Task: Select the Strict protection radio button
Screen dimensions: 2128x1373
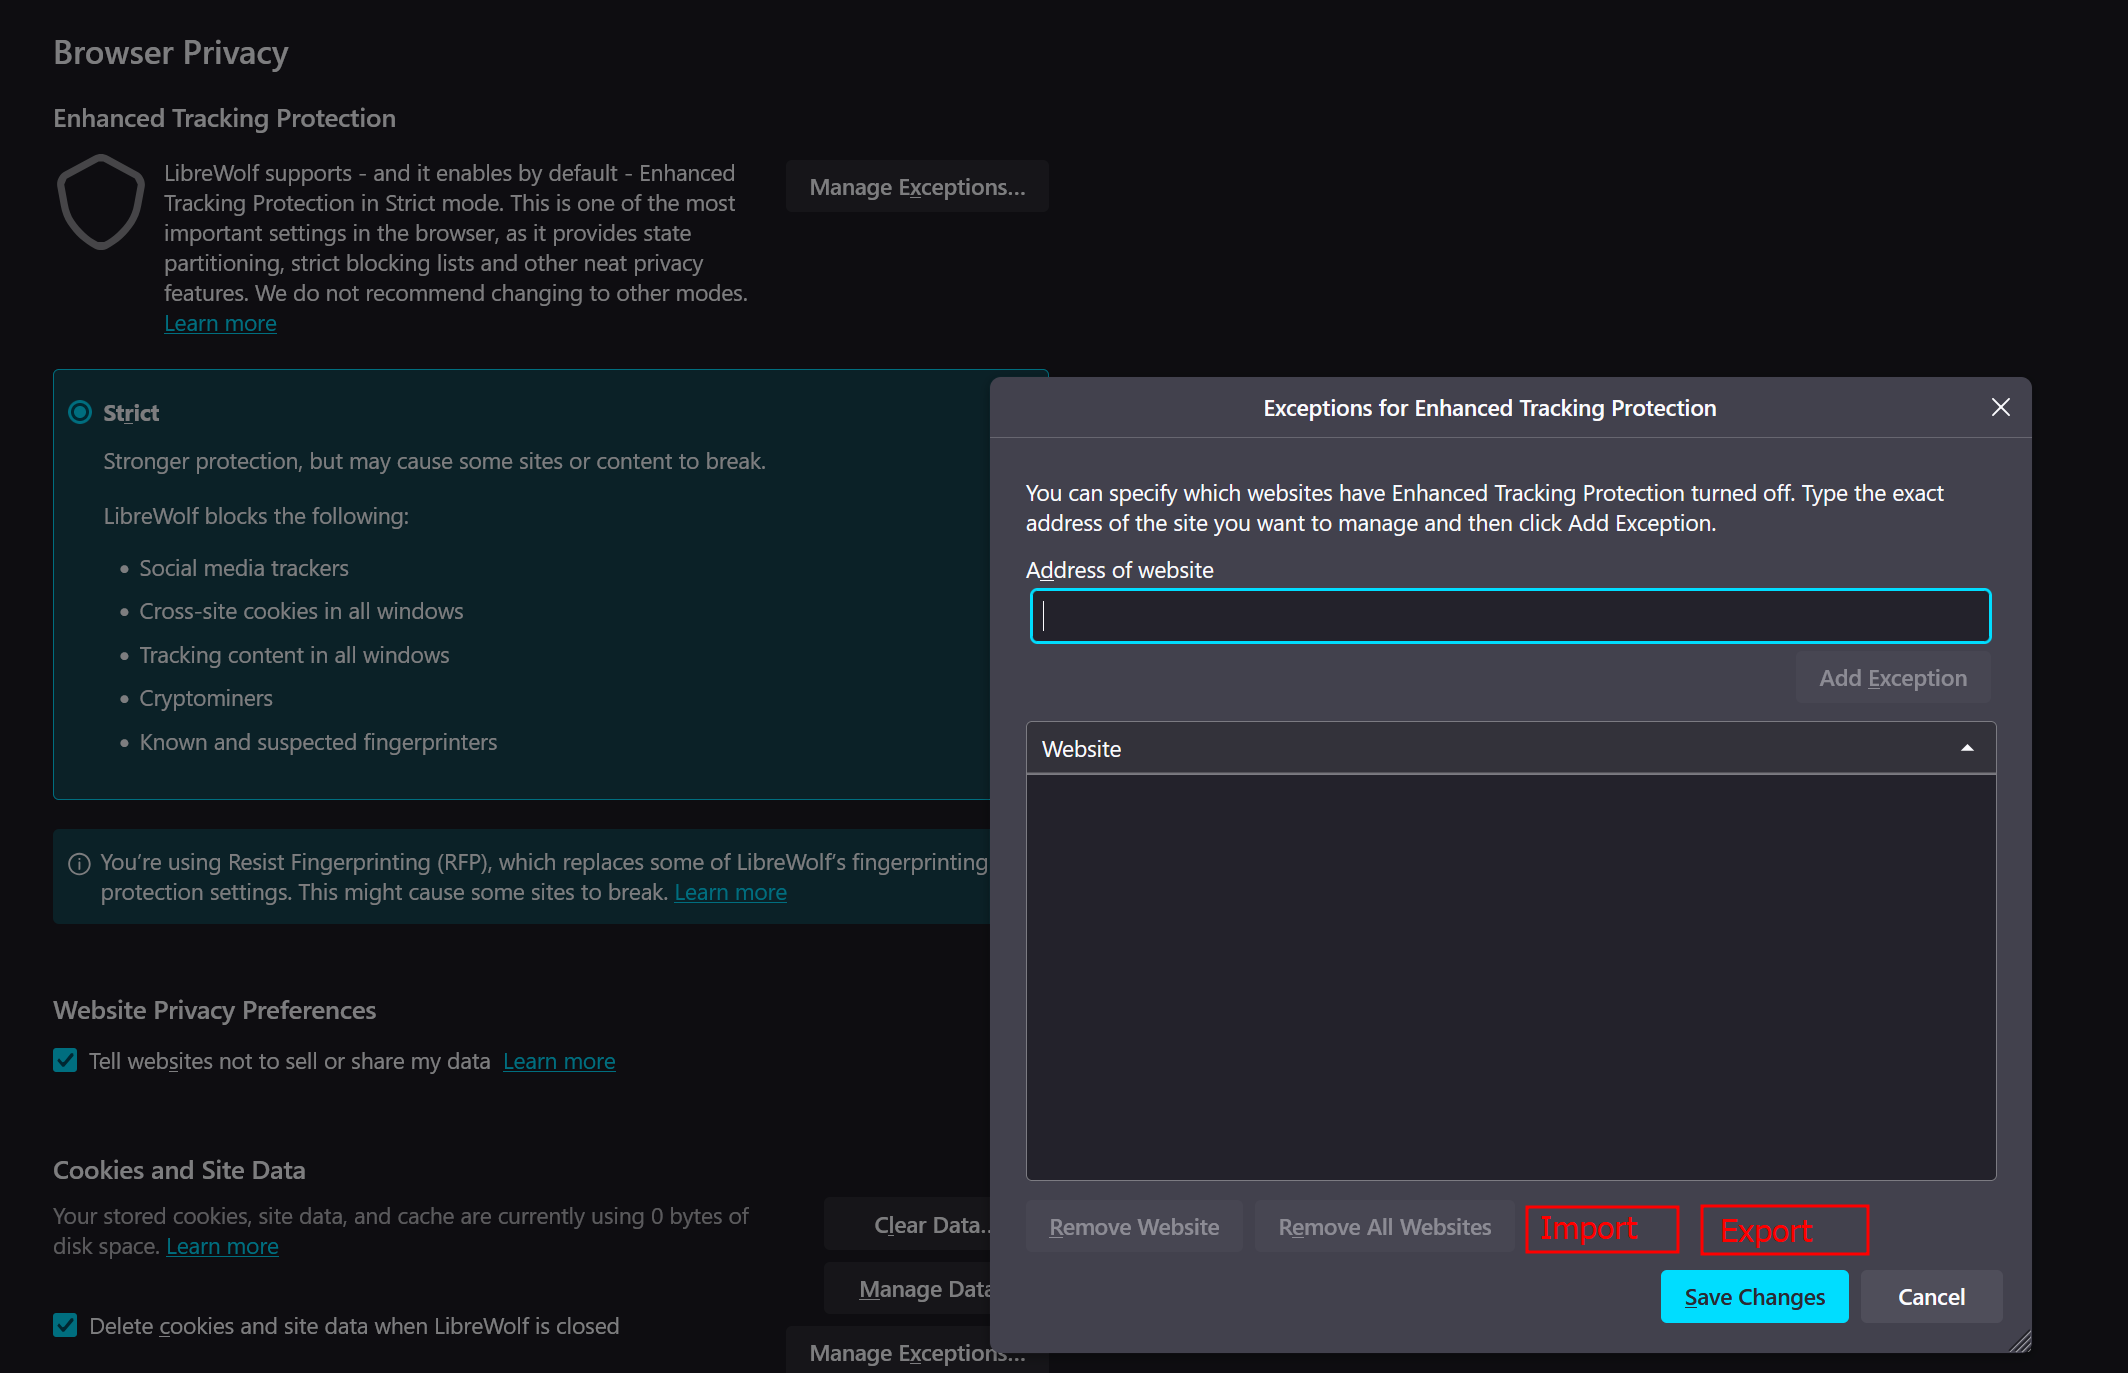Action: [80, 412]
